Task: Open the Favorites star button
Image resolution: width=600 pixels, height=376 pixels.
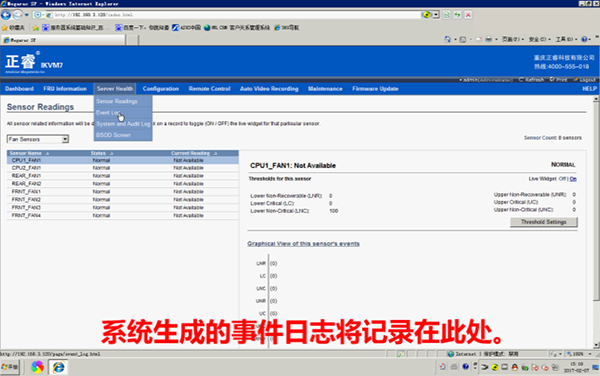Action: pos(13,28)
